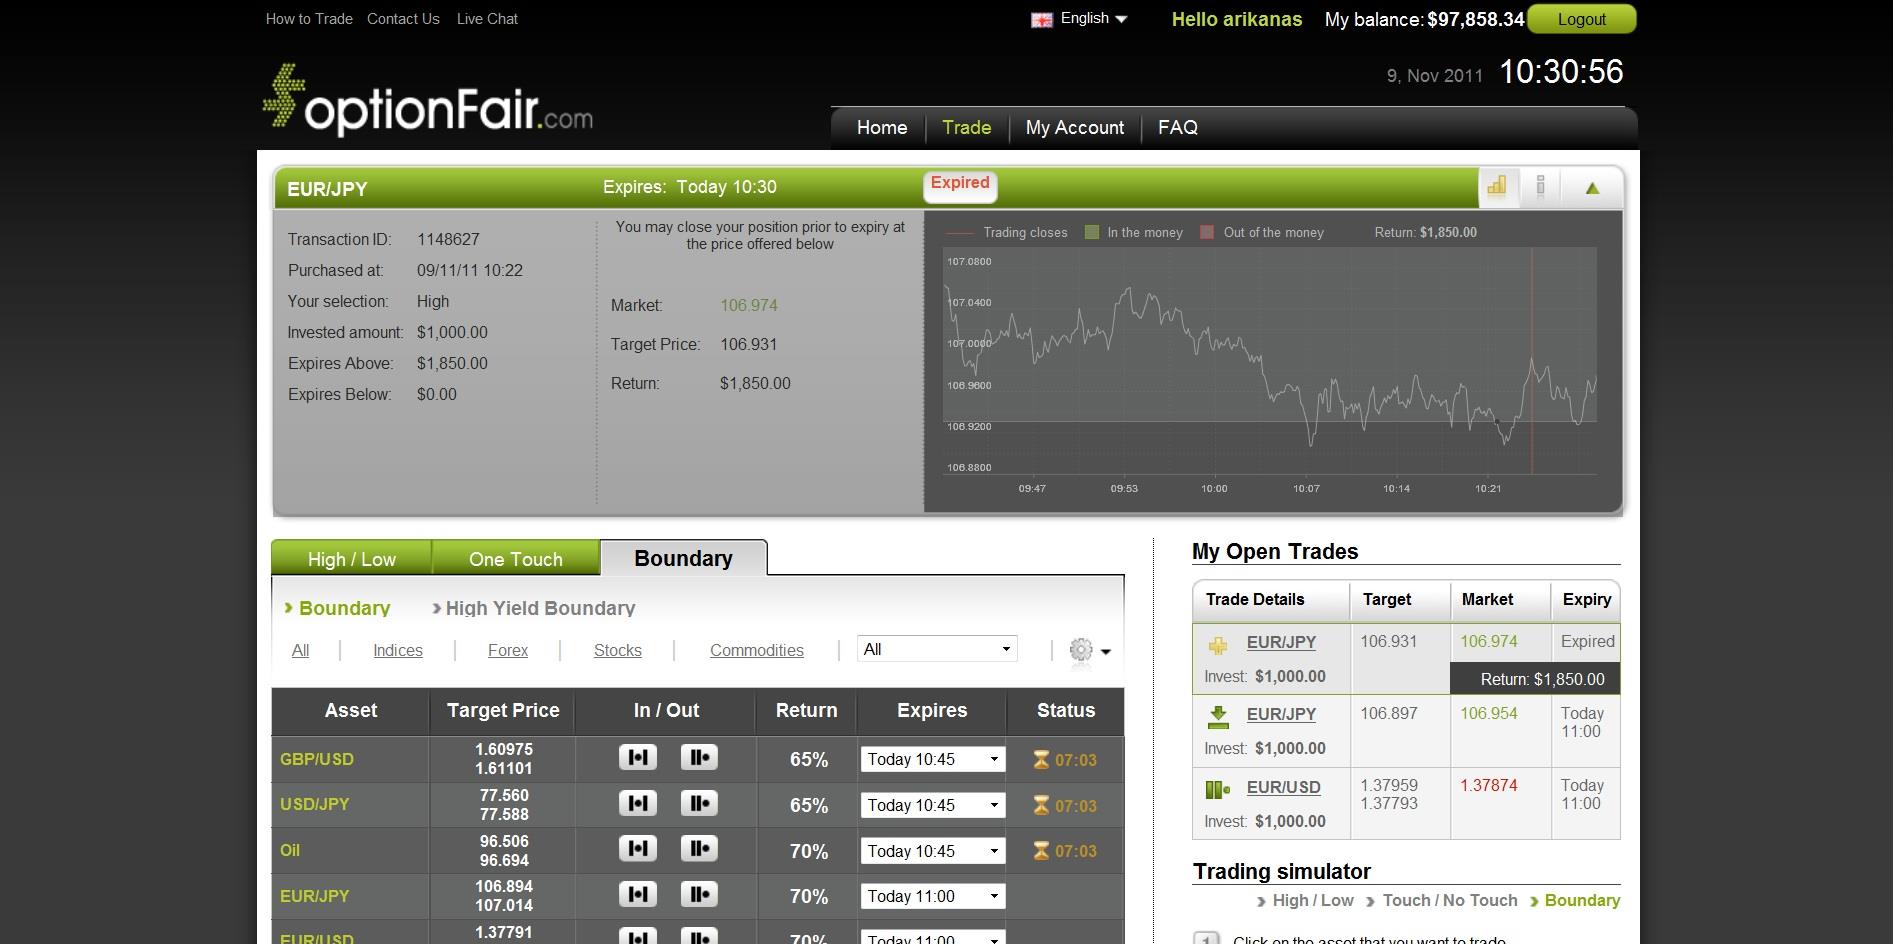This screenshot has width=1893, height=944.
Task: Click the In boundary icon for GBP/USD
Action: [637, 758]
